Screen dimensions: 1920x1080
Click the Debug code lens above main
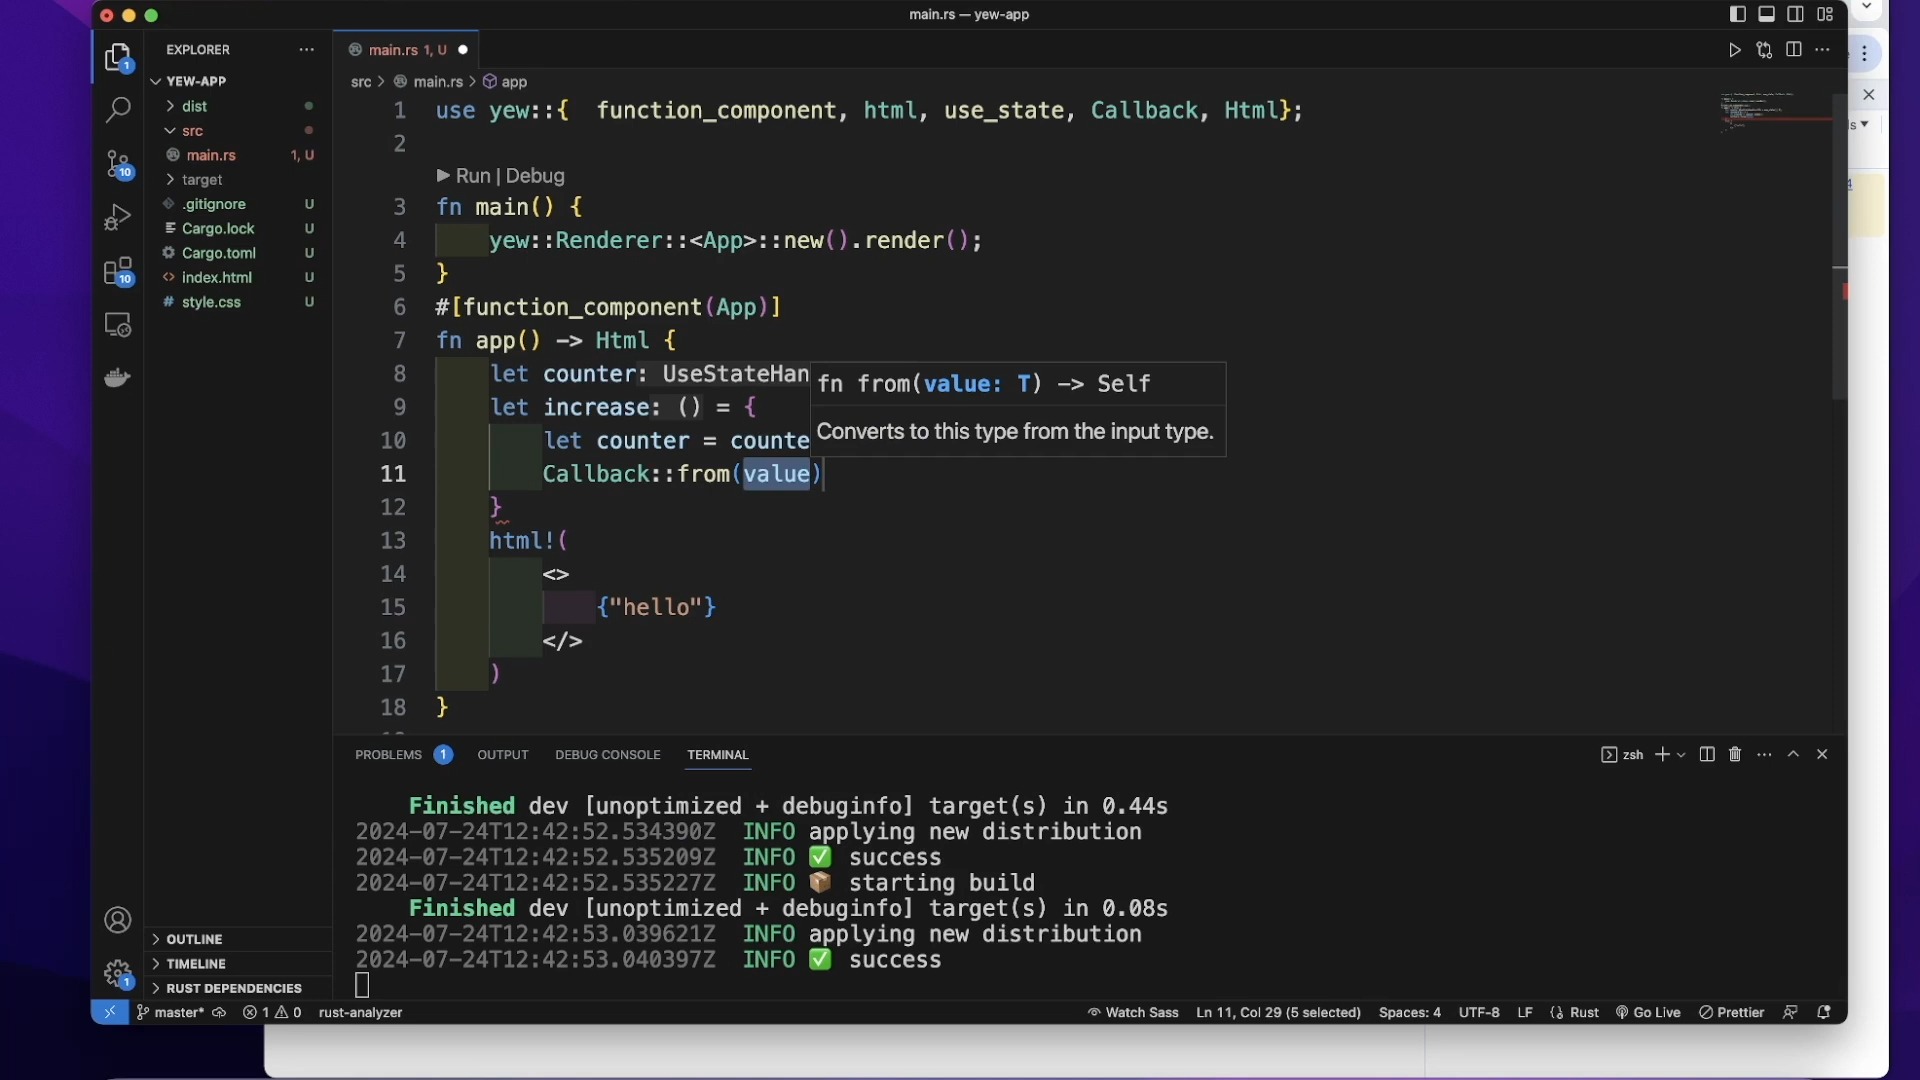(x=535, y=176)
